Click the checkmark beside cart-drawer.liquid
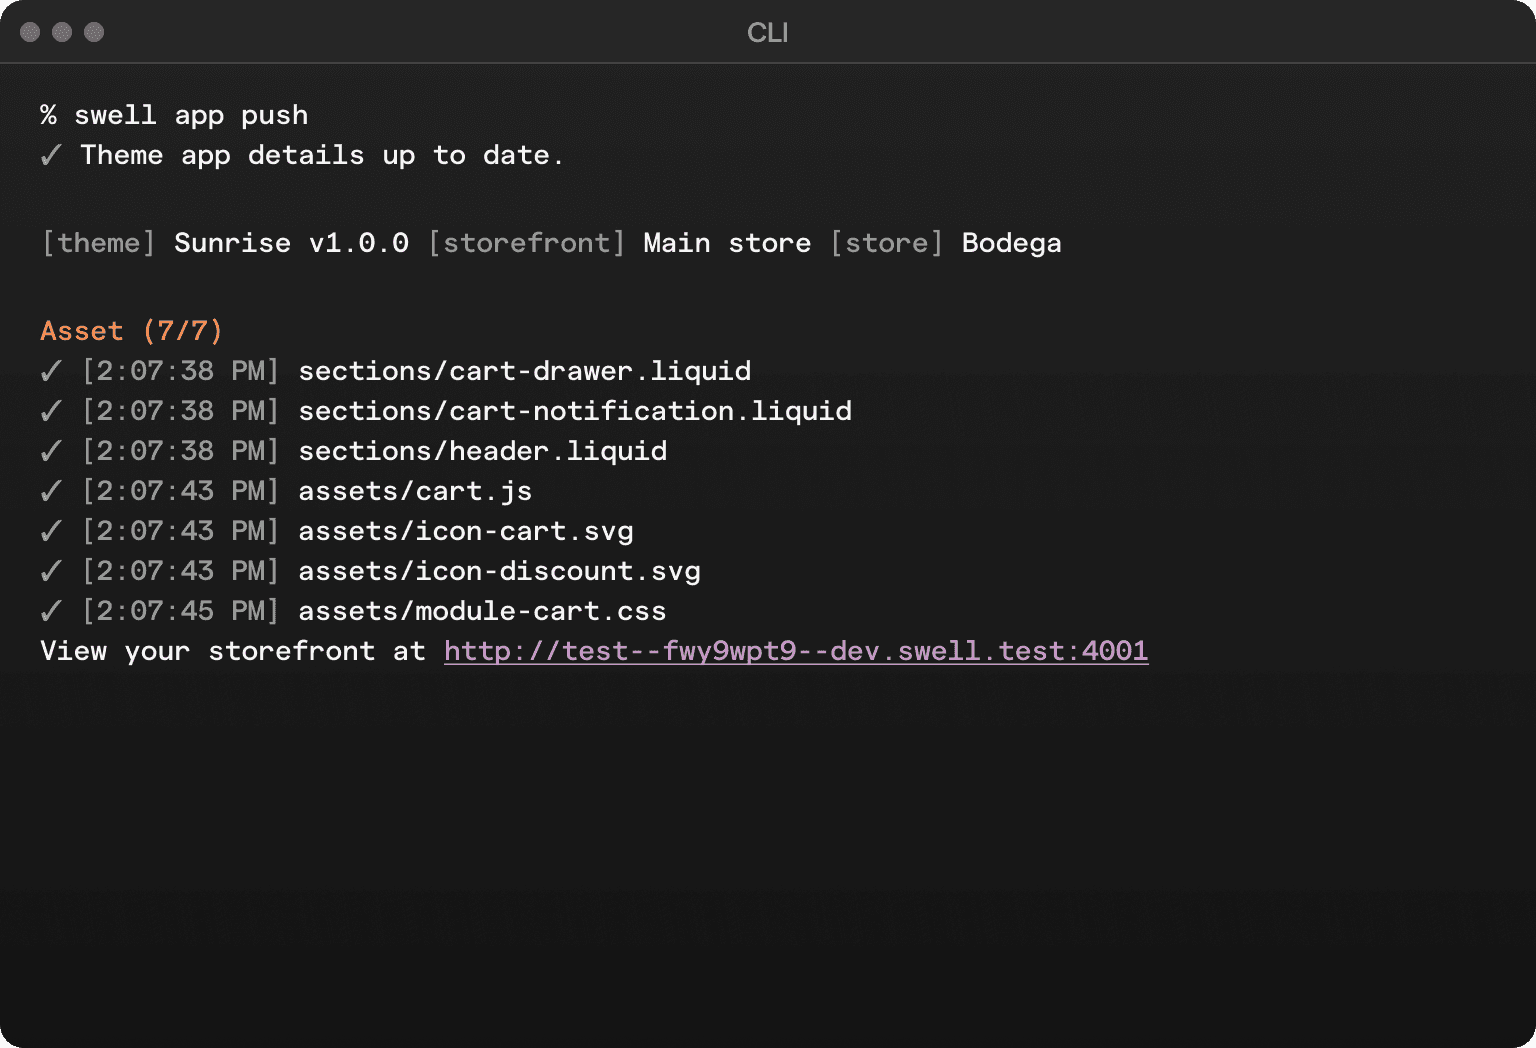Screen dimensions: 1536x1048 pyautogui.click(x=51, y=372)
